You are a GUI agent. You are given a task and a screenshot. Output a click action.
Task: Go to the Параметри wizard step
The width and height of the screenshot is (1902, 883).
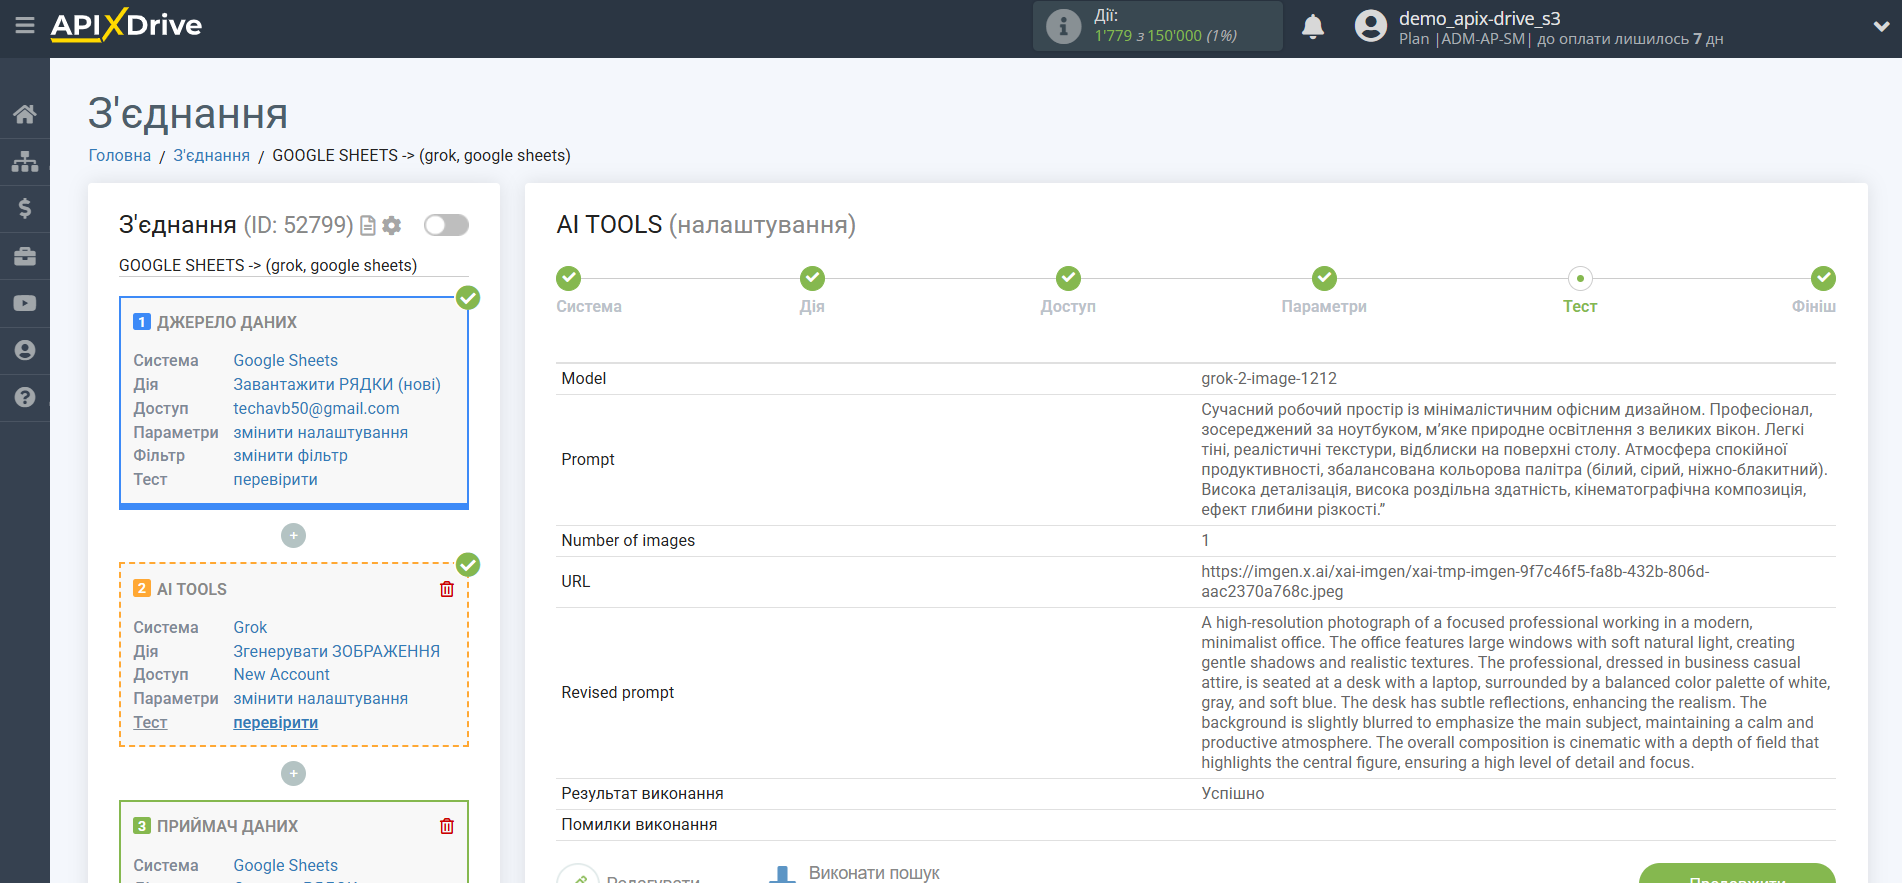1323,279
